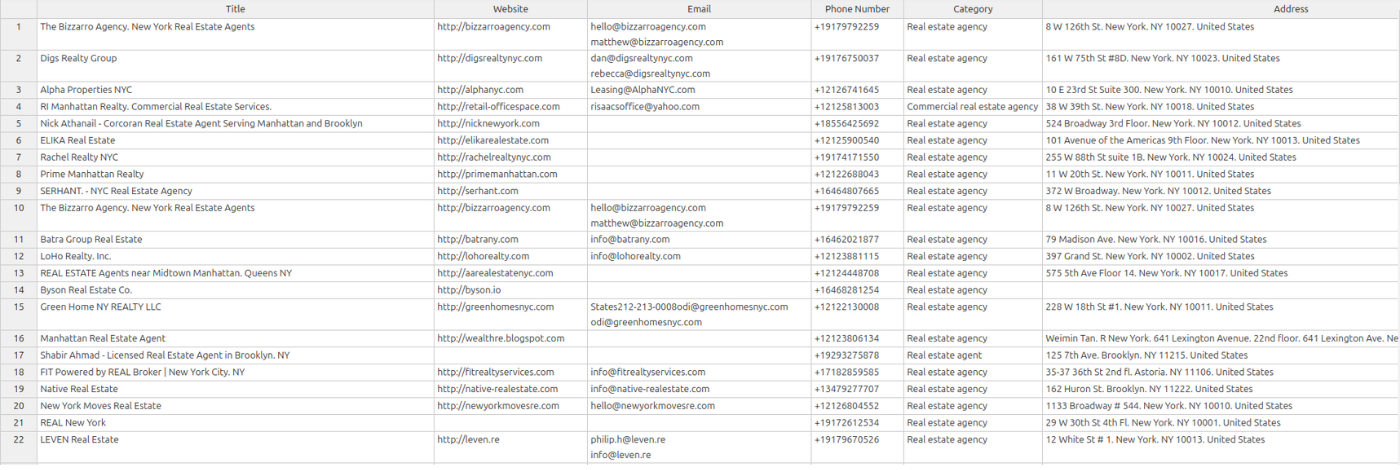
Task: Click the Email column header
Action: coord(698,8)
